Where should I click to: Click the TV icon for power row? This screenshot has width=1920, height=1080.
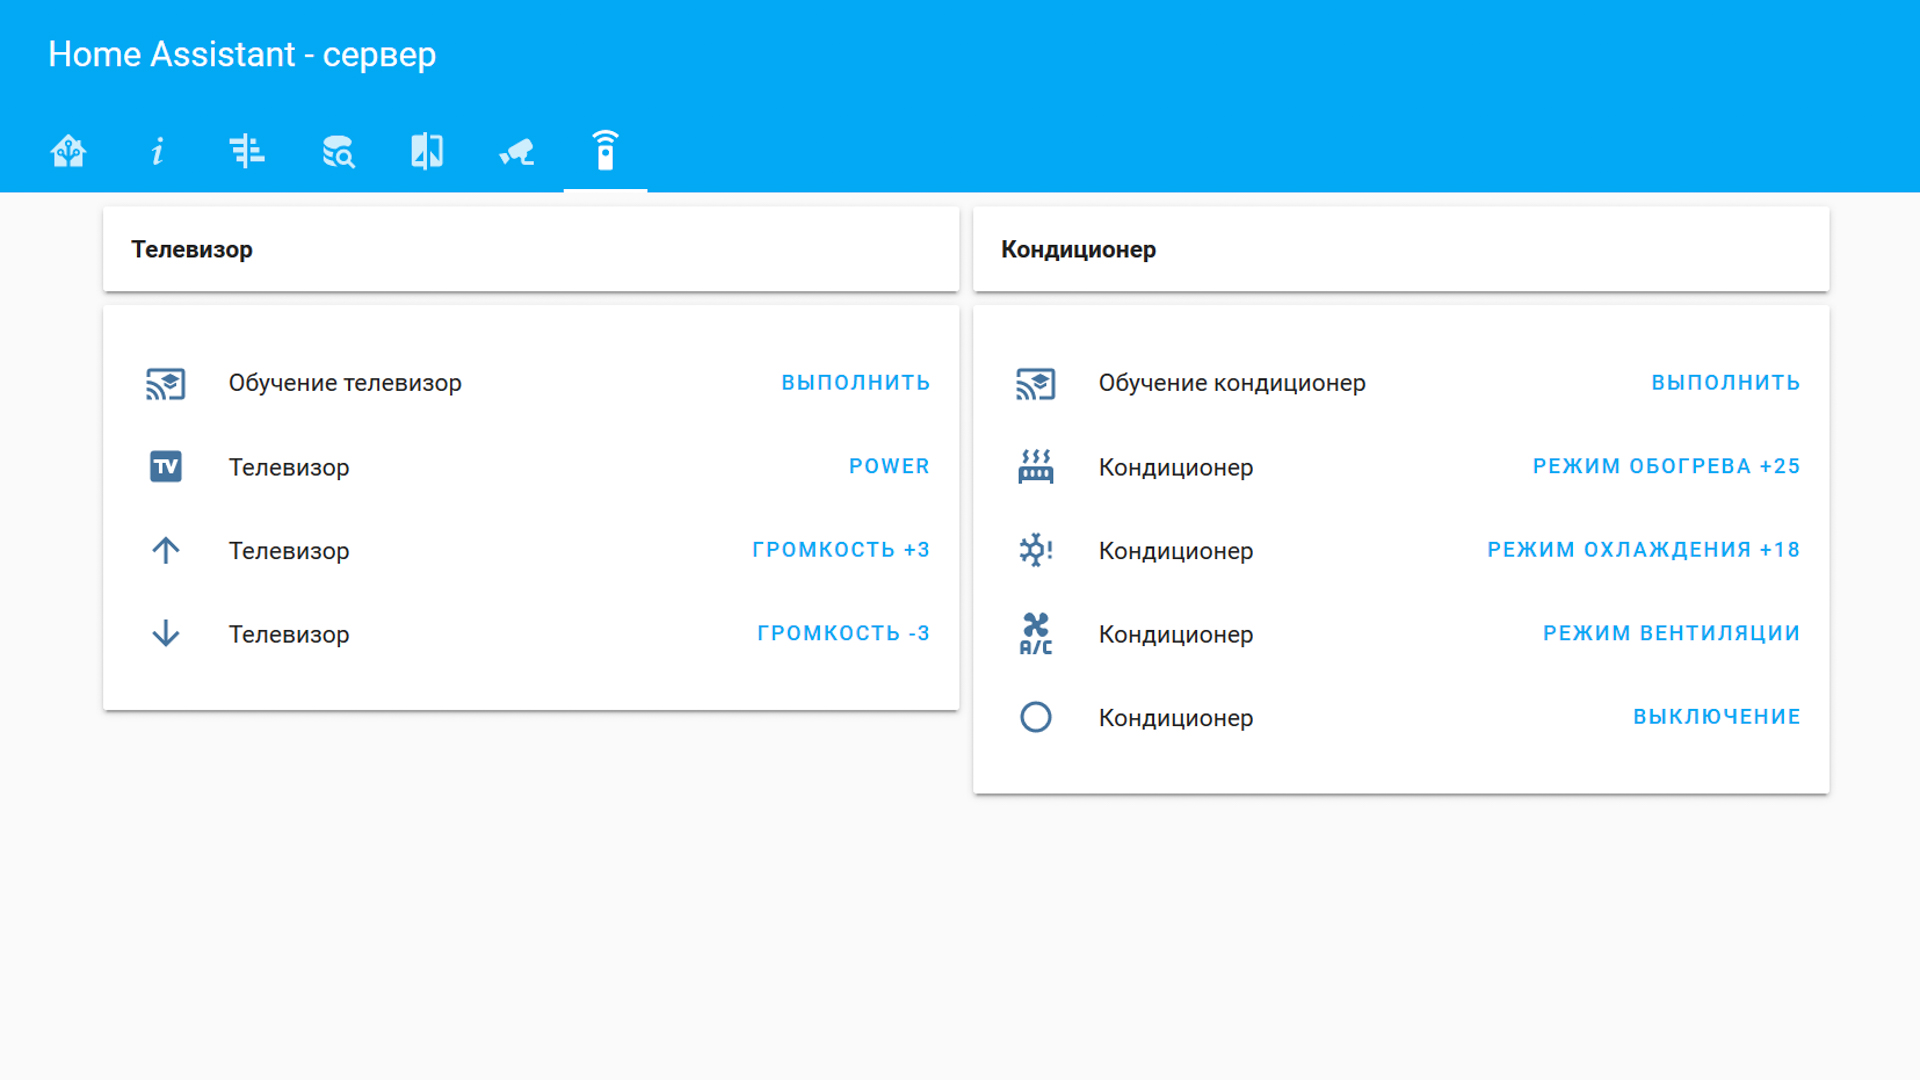[x=165, y=467]
